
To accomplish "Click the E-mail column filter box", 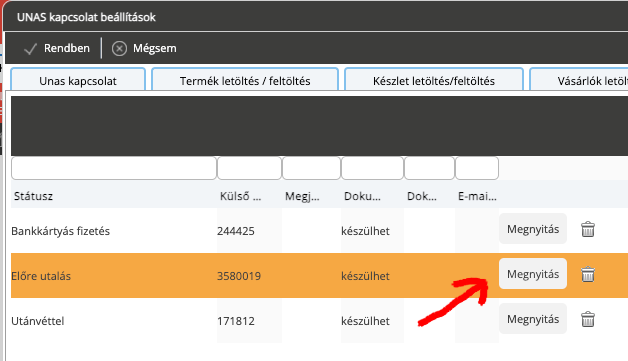I will point(477,168).
